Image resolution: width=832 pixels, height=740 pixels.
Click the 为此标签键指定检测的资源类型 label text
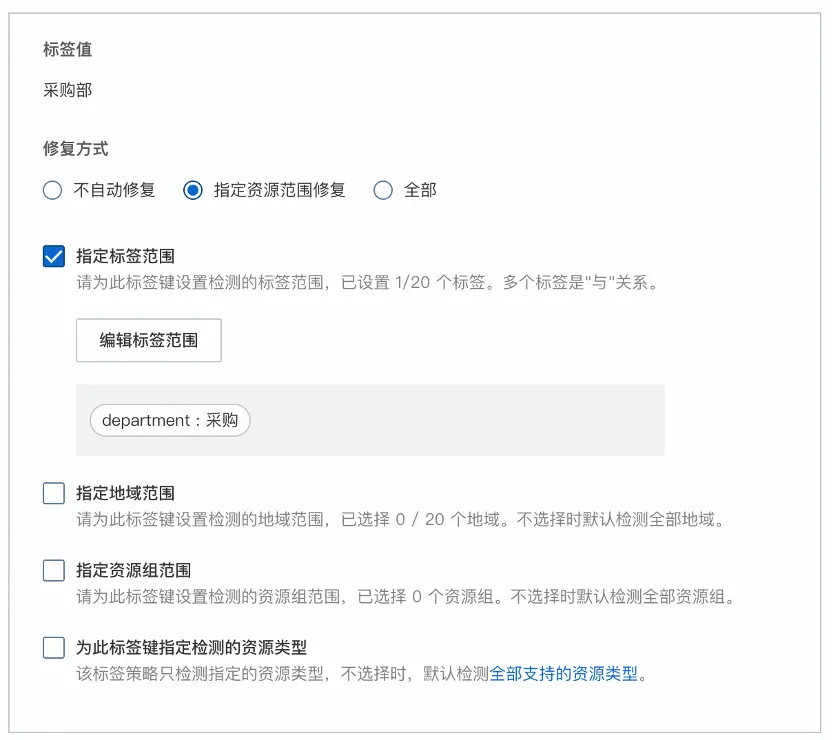tap(191, 648)
